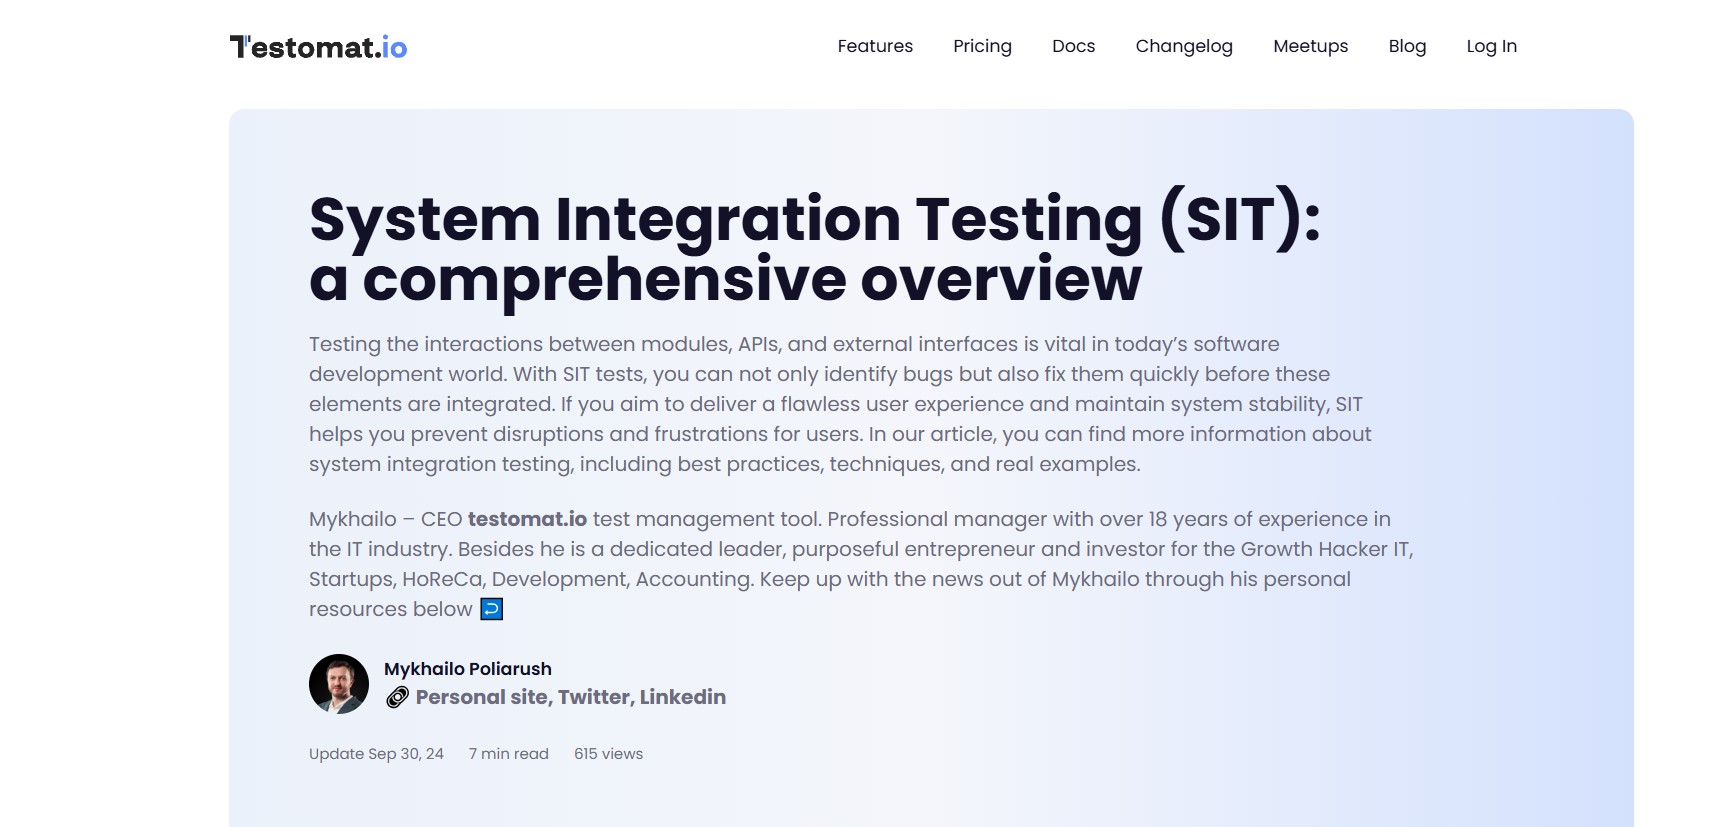Click the 'Update Sep 30, 24' date text
Screen dimensions: 1725x827
376,754
